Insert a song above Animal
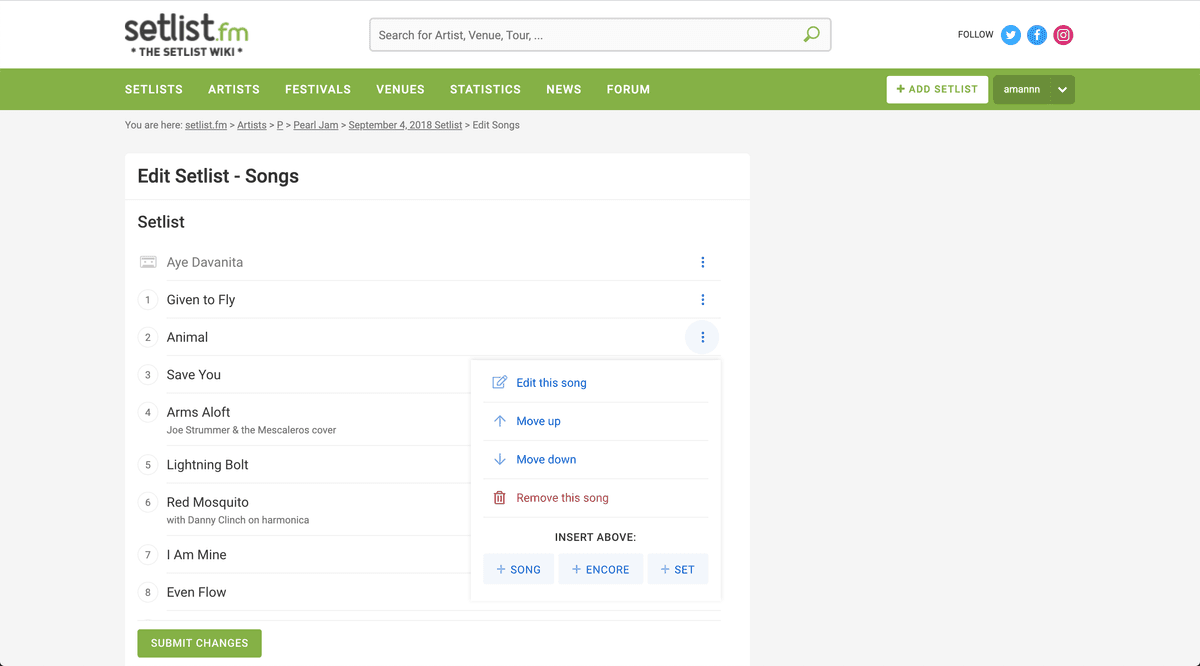 pos(518,569)
